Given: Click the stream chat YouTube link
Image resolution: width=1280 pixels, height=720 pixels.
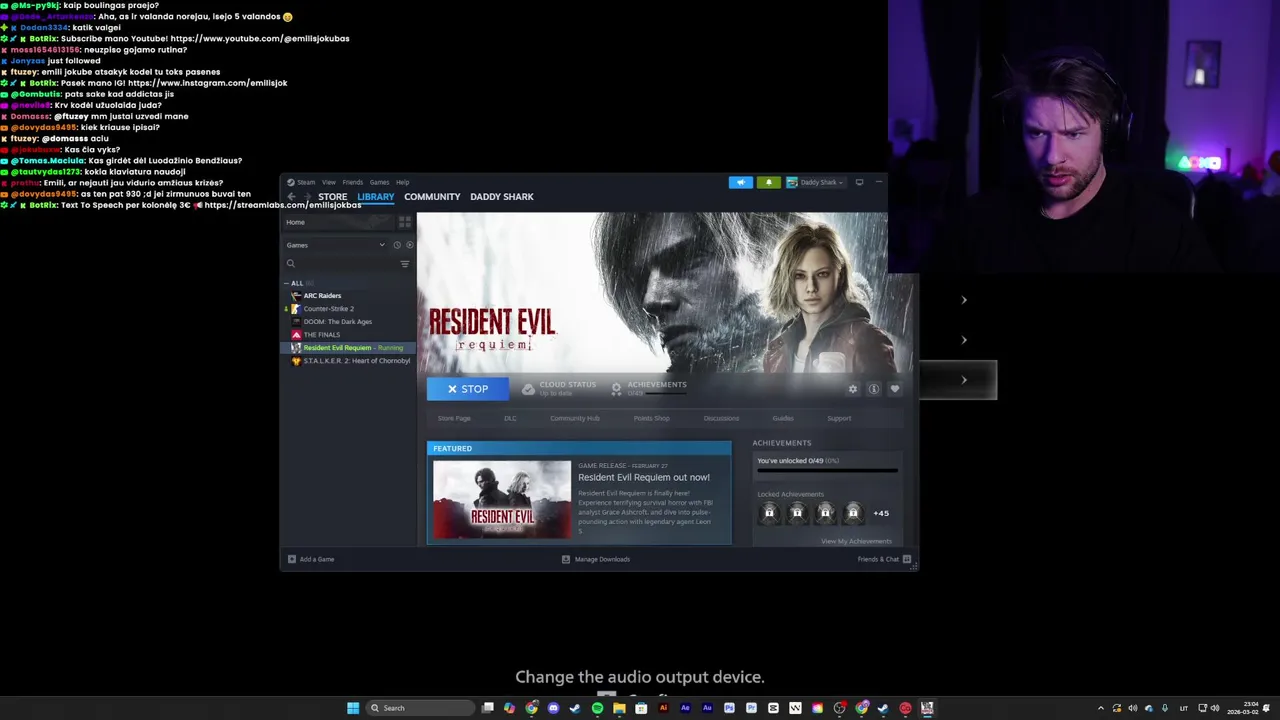Looking at the screenshot, I should click(260, 39).
